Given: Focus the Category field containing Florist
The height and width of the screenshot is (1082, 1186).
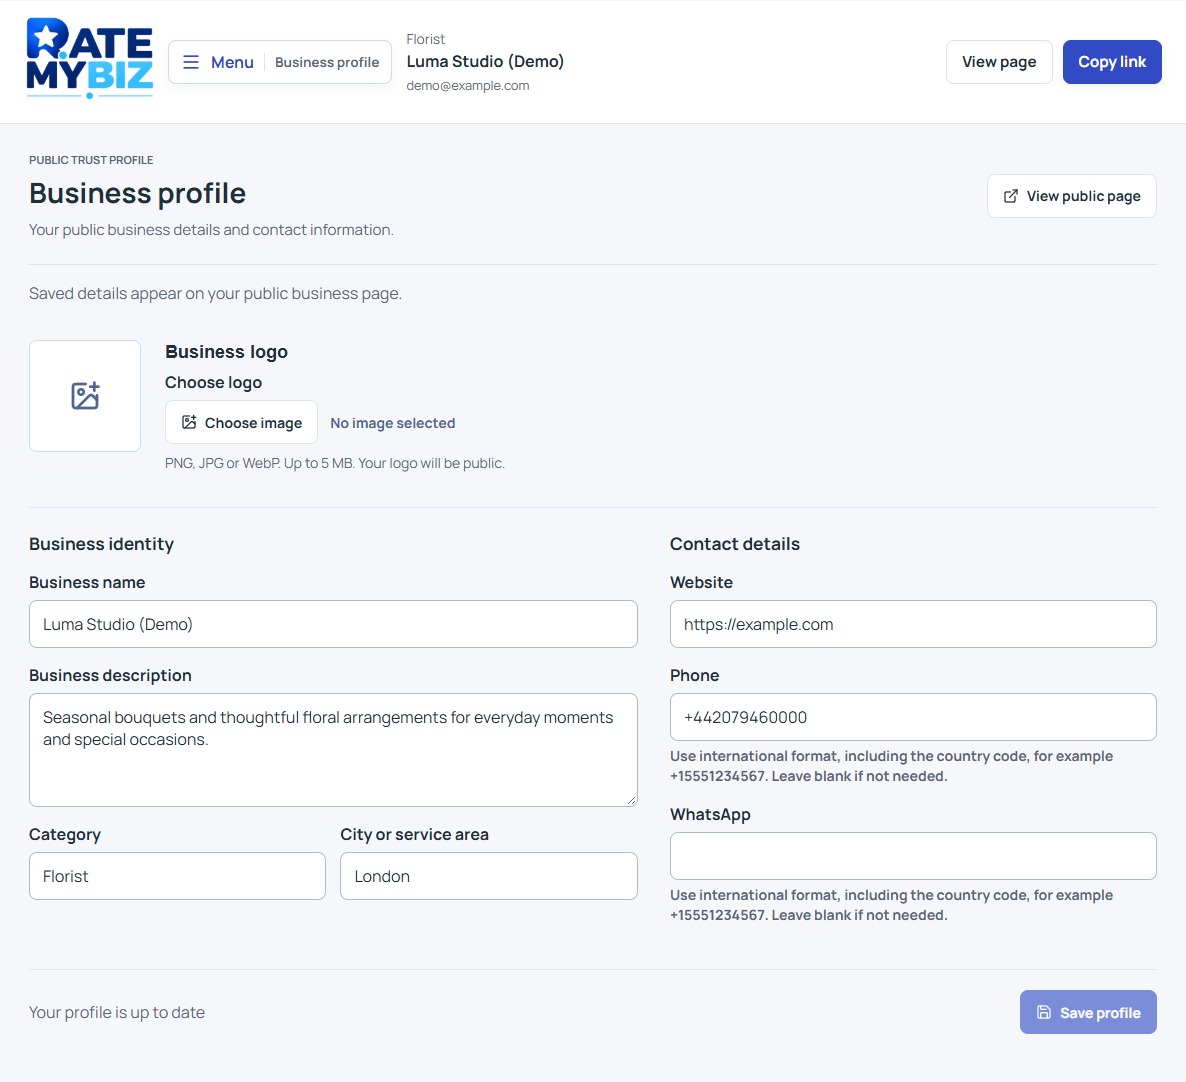Looking at the screenshot, I should (178, 876).
